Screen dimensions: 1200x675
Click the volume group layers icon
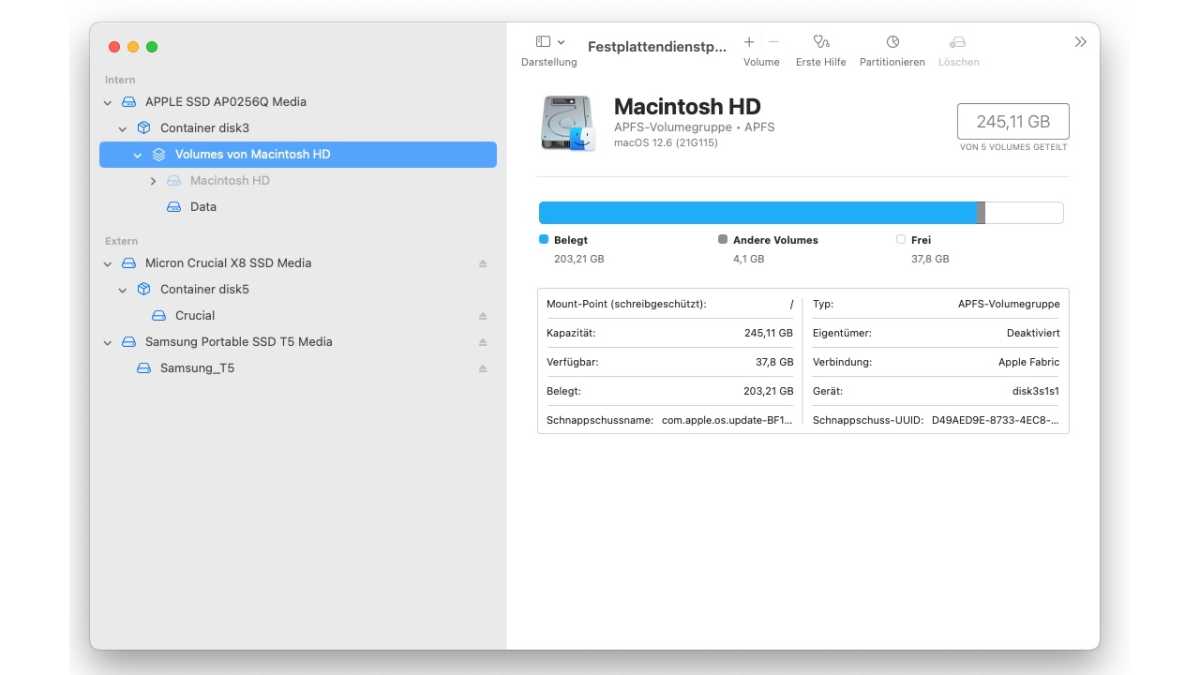[x=159, y=154]
